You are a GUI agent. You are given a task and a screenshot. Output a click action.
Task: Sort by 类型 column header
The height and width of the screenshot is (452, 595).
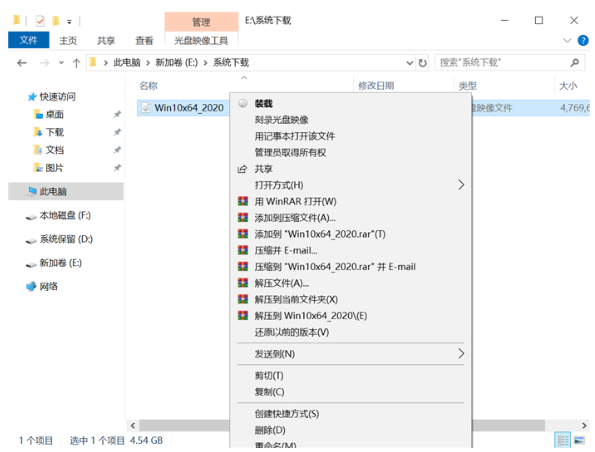coord(468,86)
